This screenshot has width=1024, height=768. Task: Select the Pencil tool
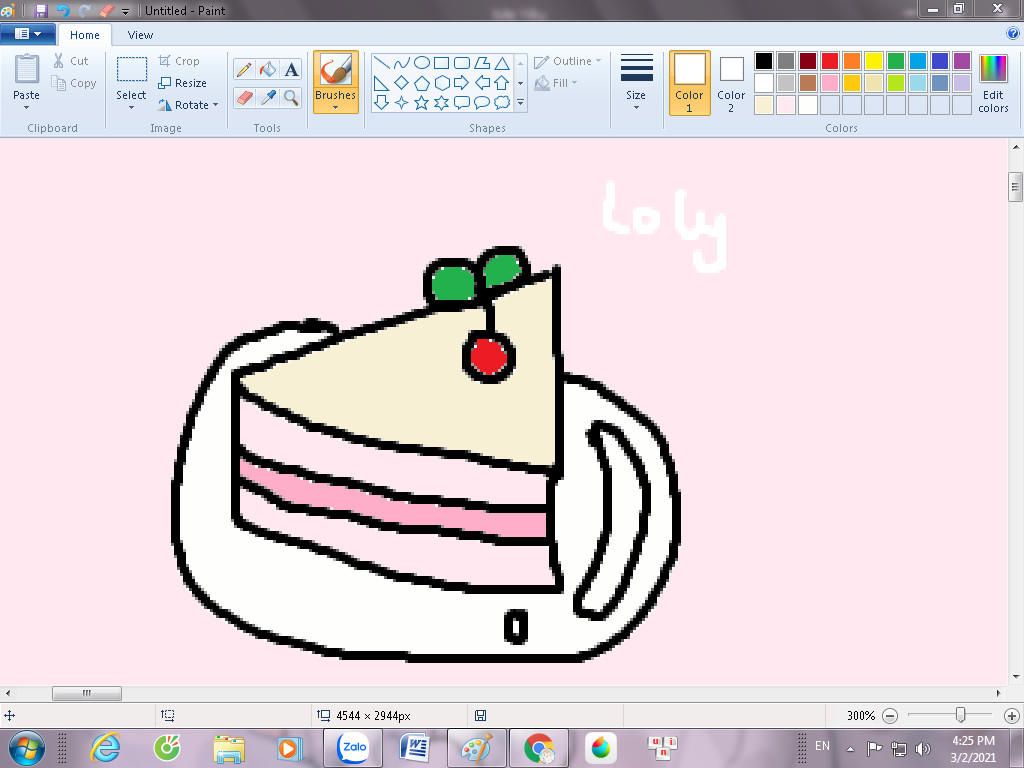(244, 69)
